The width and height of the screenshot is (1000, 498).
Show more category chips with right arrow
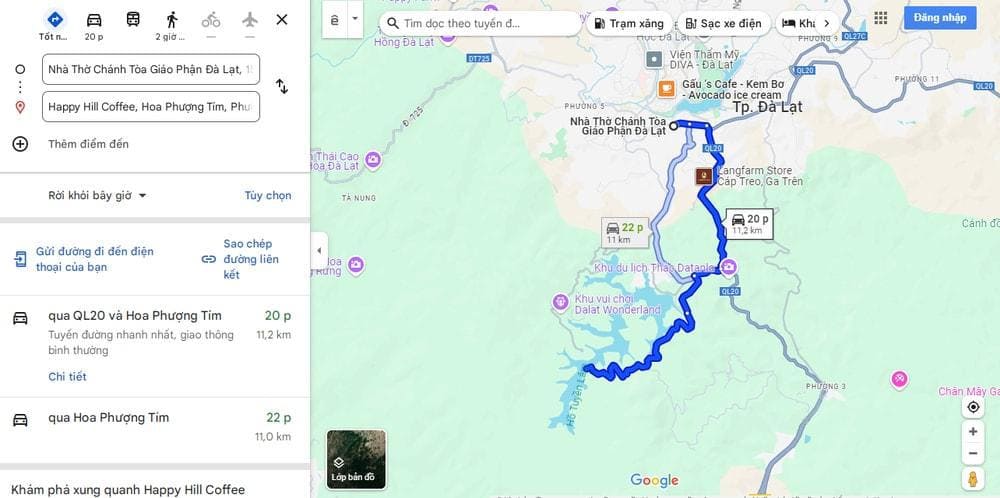(827, 24)
